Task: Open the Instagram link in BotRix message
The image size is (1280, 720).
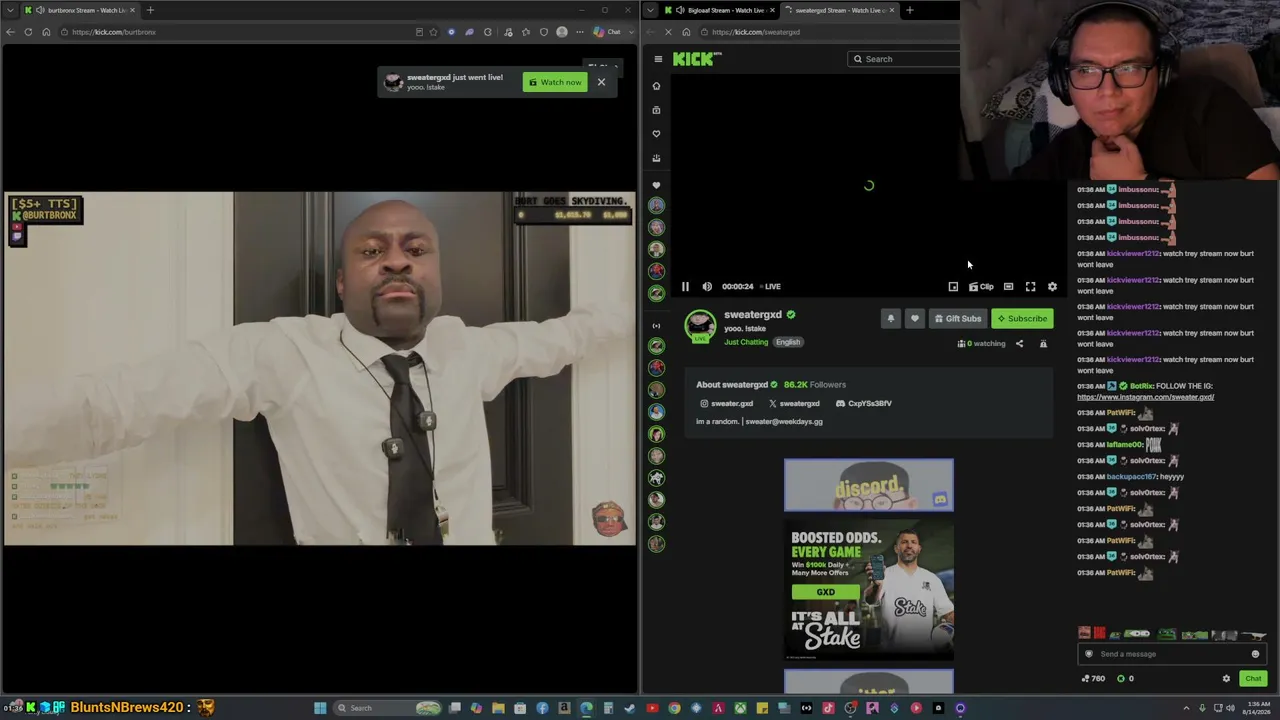Action: pos(1145,397)
